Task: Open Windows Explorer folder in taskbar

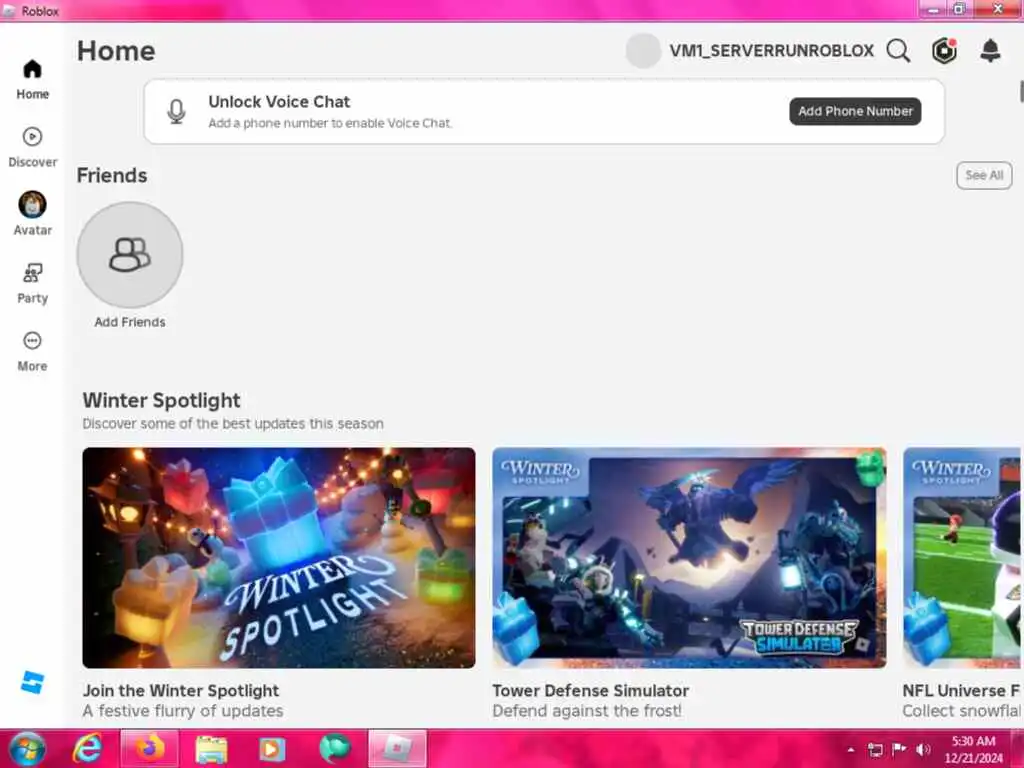Action: (211, 749)
